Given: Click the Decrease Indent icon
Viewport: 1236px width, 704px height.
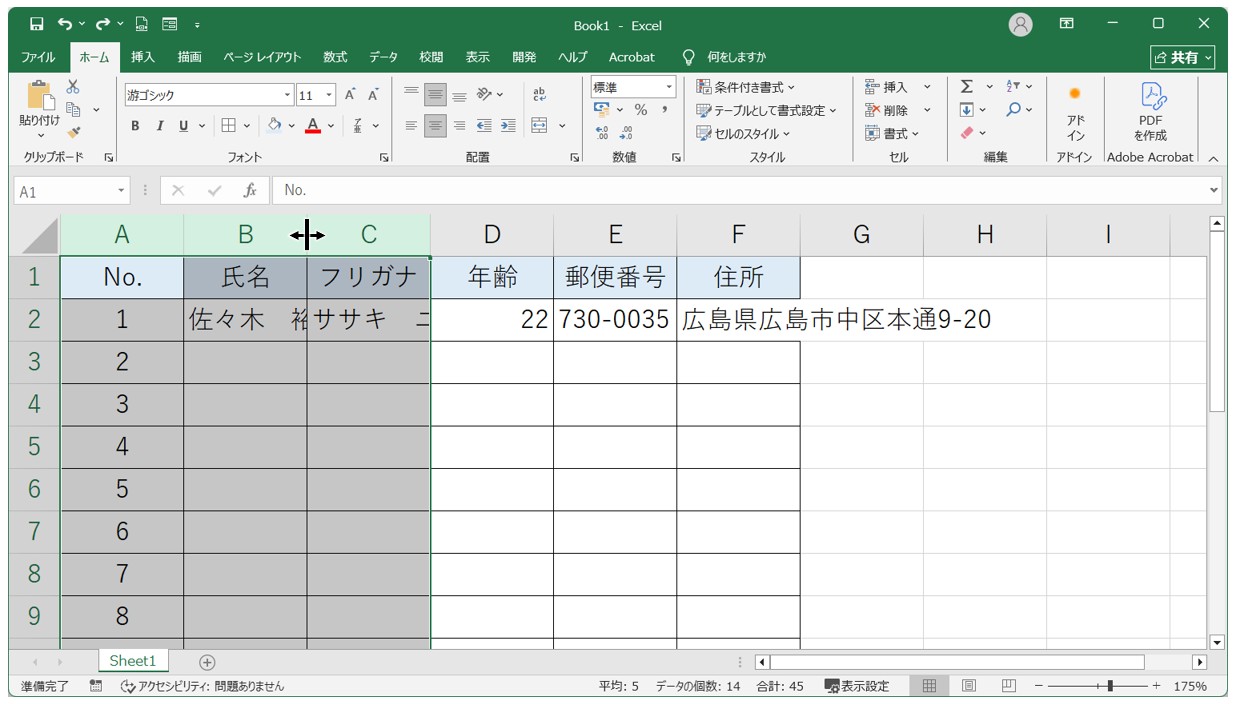Looking at the screenshot, I should coord(484,125).
